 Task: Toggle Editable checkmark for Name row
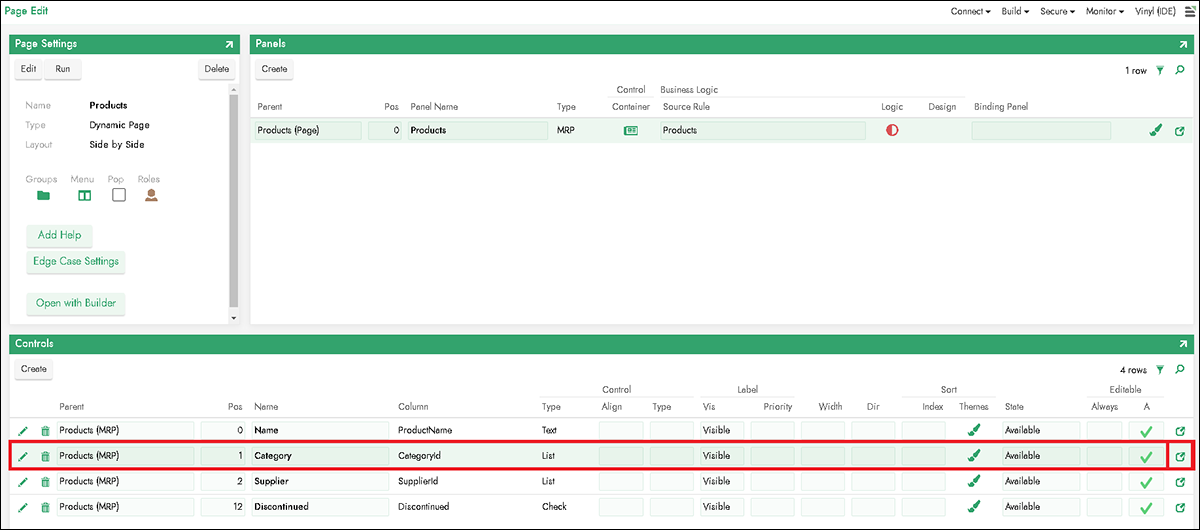tap(1146, 431)
